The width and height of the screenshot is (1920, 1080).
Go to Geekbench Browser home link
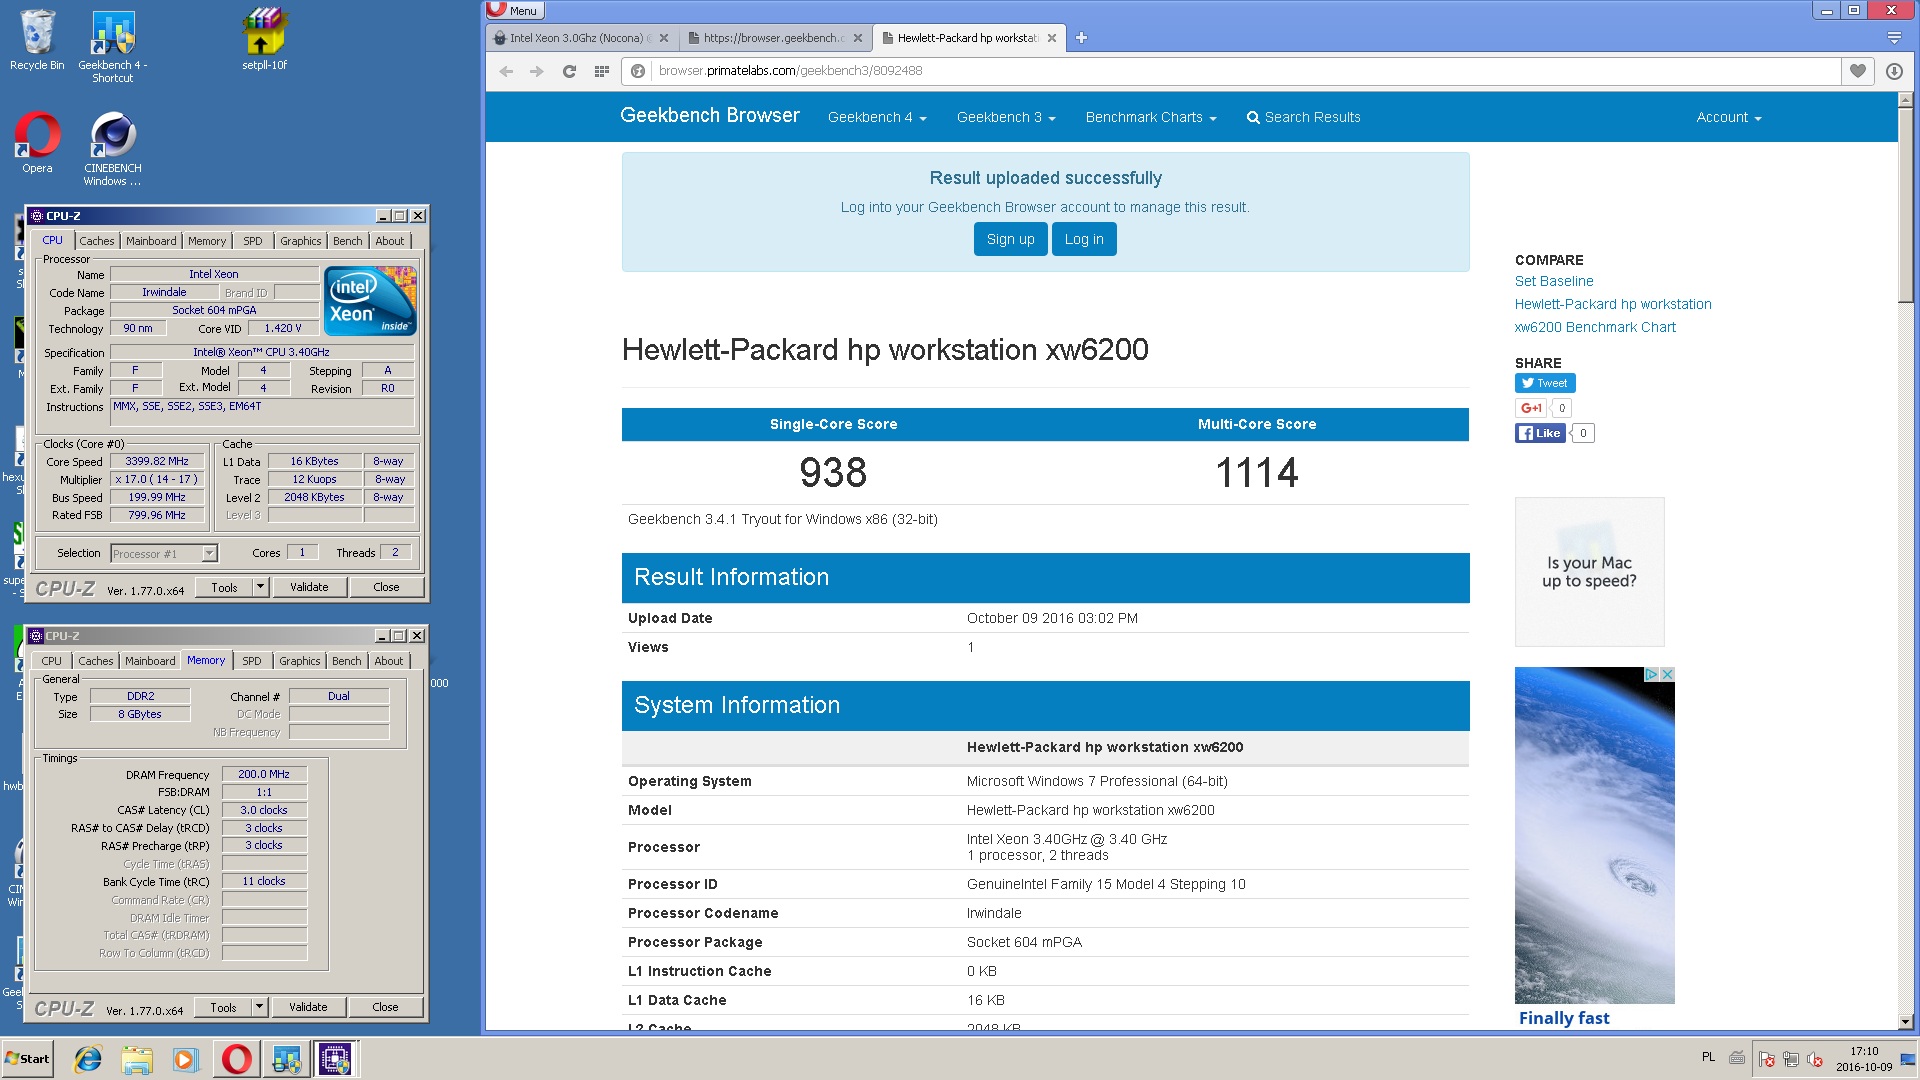click(710, 115)
